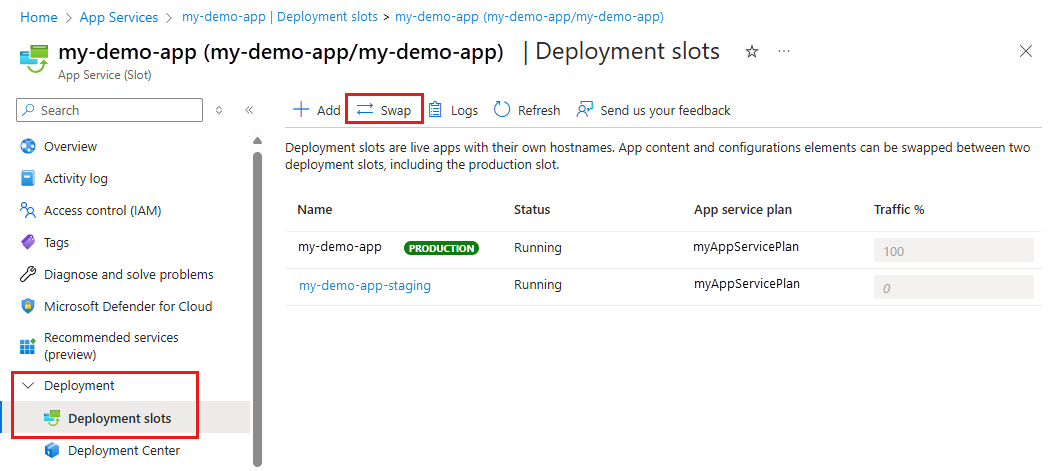Viewport: 1062px width, 471px height.
Task: Open Diagnose and solve problems
Action: pyautogui.click(x=129, y=274)
